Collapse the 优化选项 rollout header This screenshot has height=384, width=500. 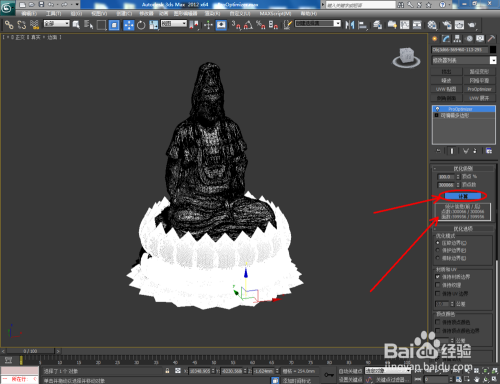click(x=463, y=229)
